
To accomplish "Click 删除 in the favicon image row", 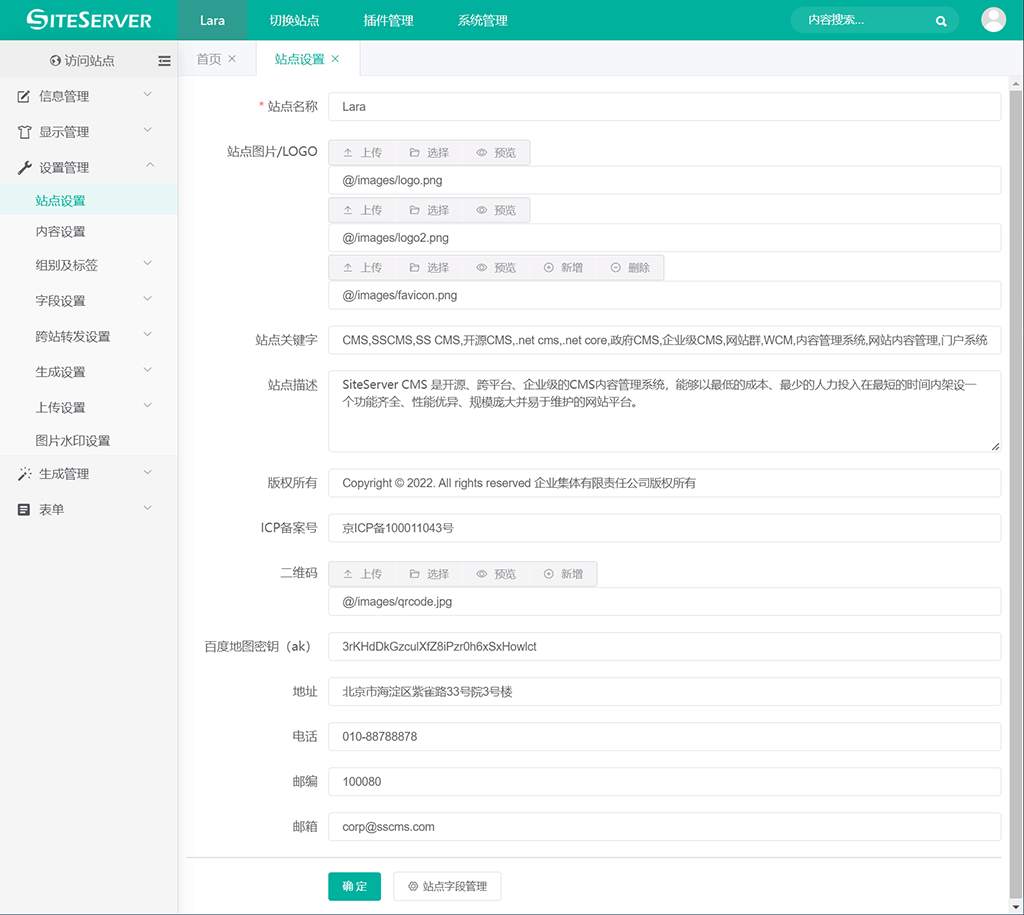I will click(x=630, y=268).
